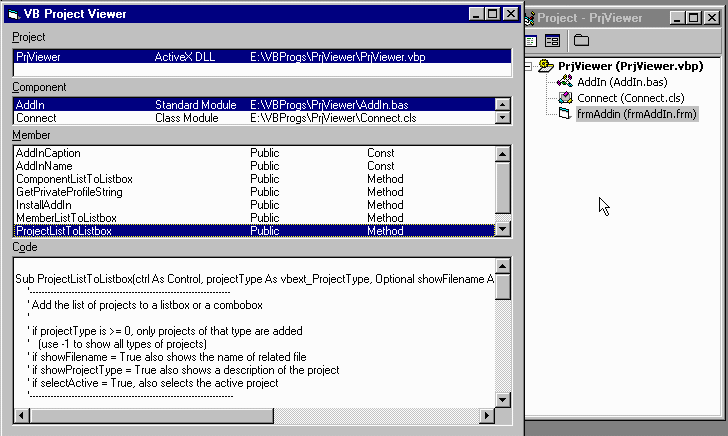Click Code box vertical scroll up arrow

503,266
